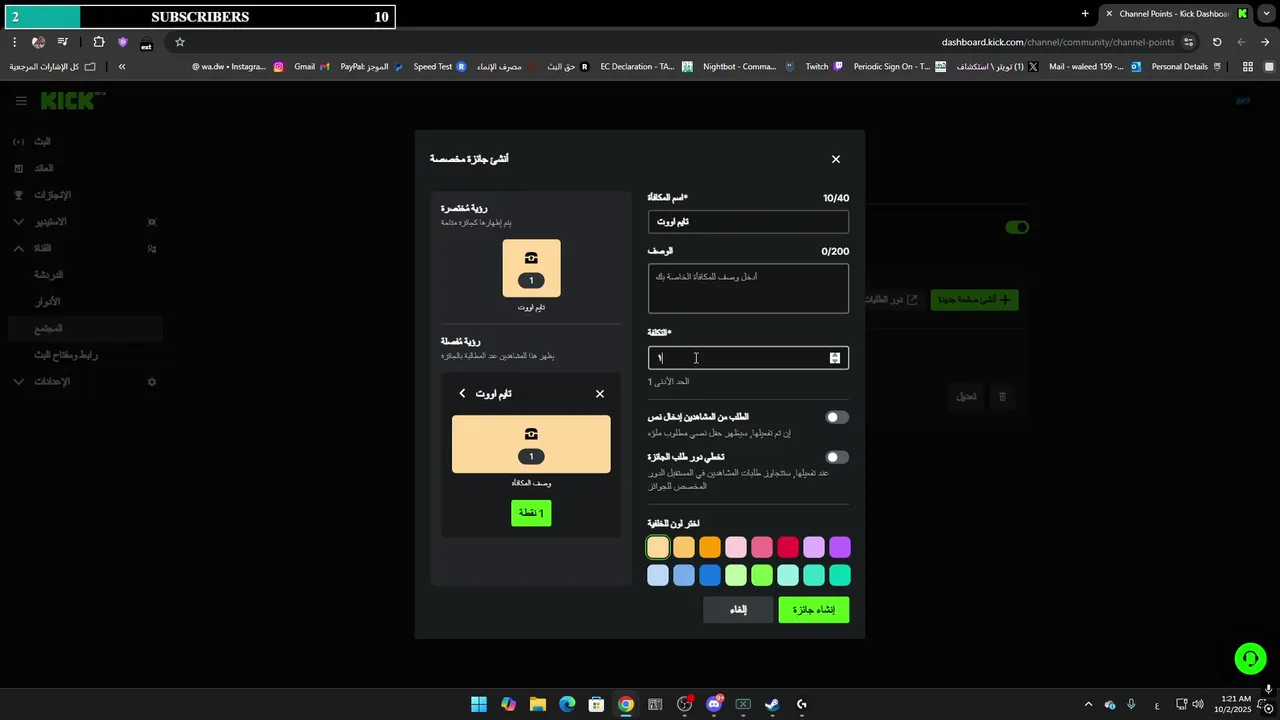Expand the الاستديو sidebar section

[x=18, y=222]
